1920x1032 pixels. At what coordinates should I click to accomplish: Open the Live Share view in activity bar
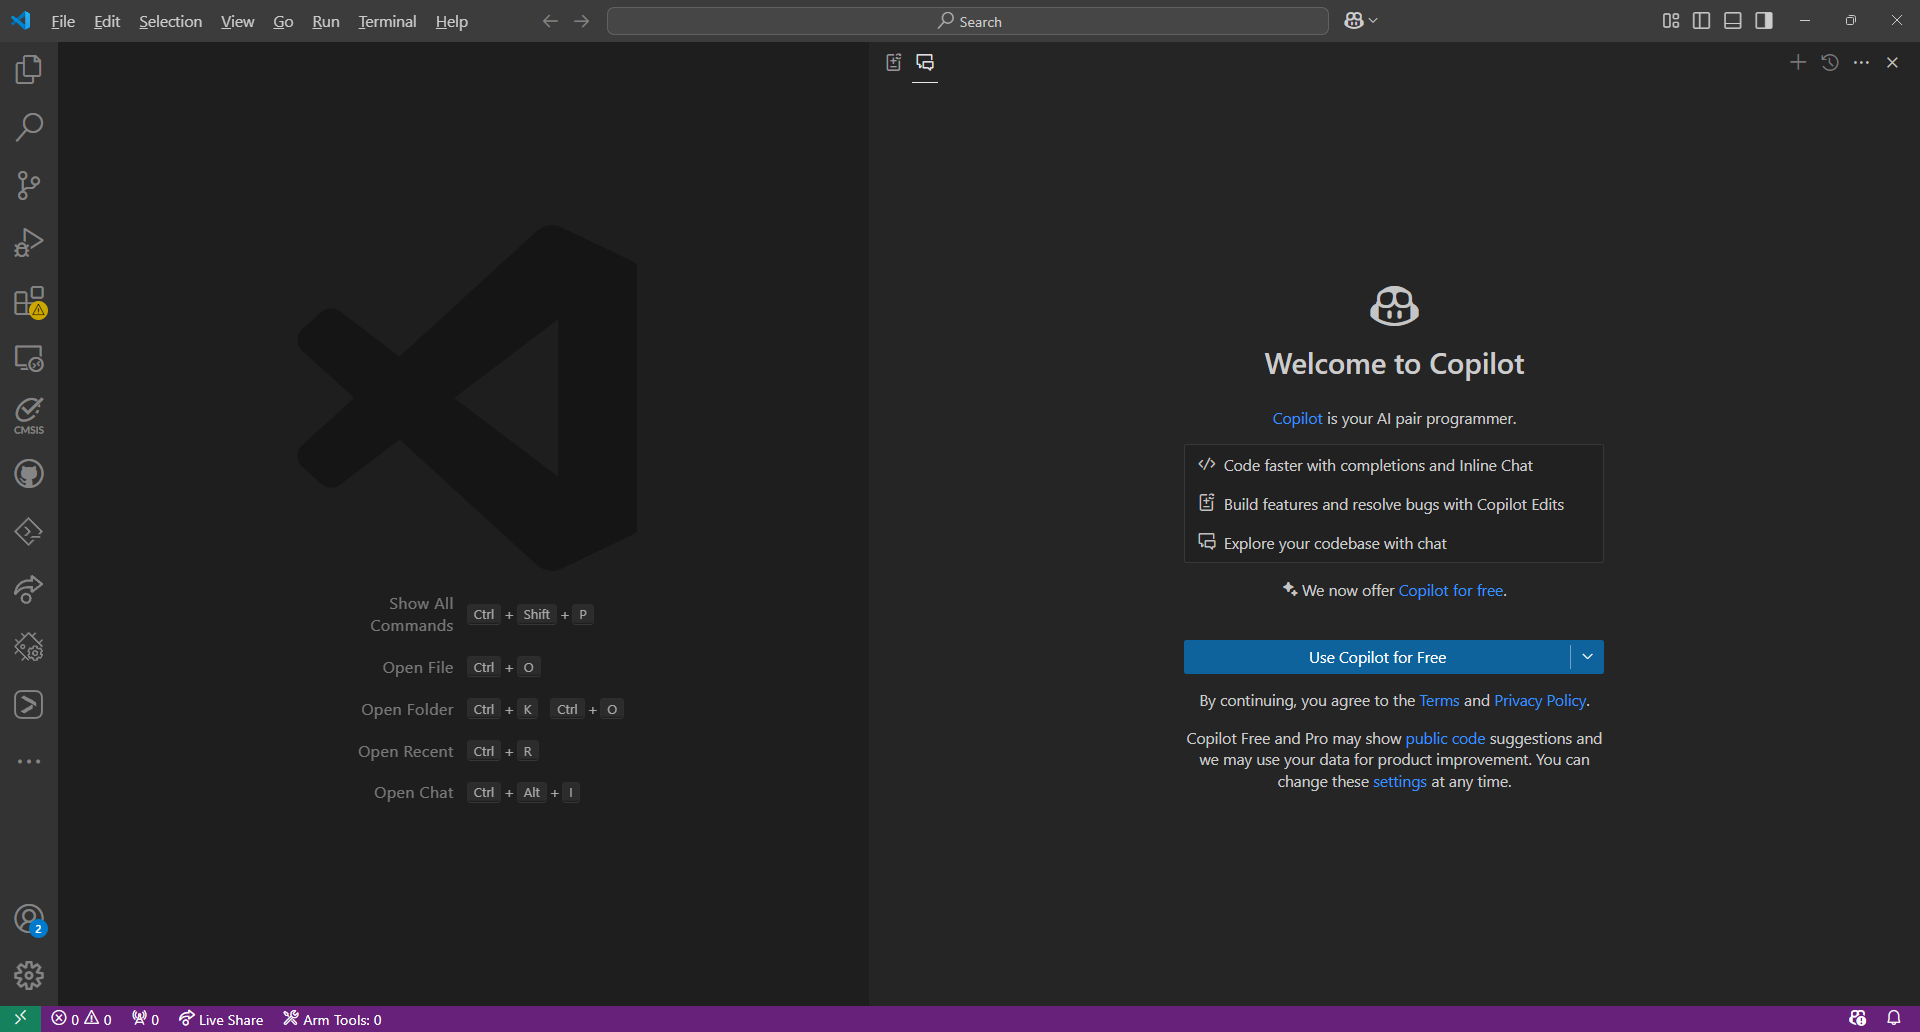pyautogui.click(x=29, y=589)
